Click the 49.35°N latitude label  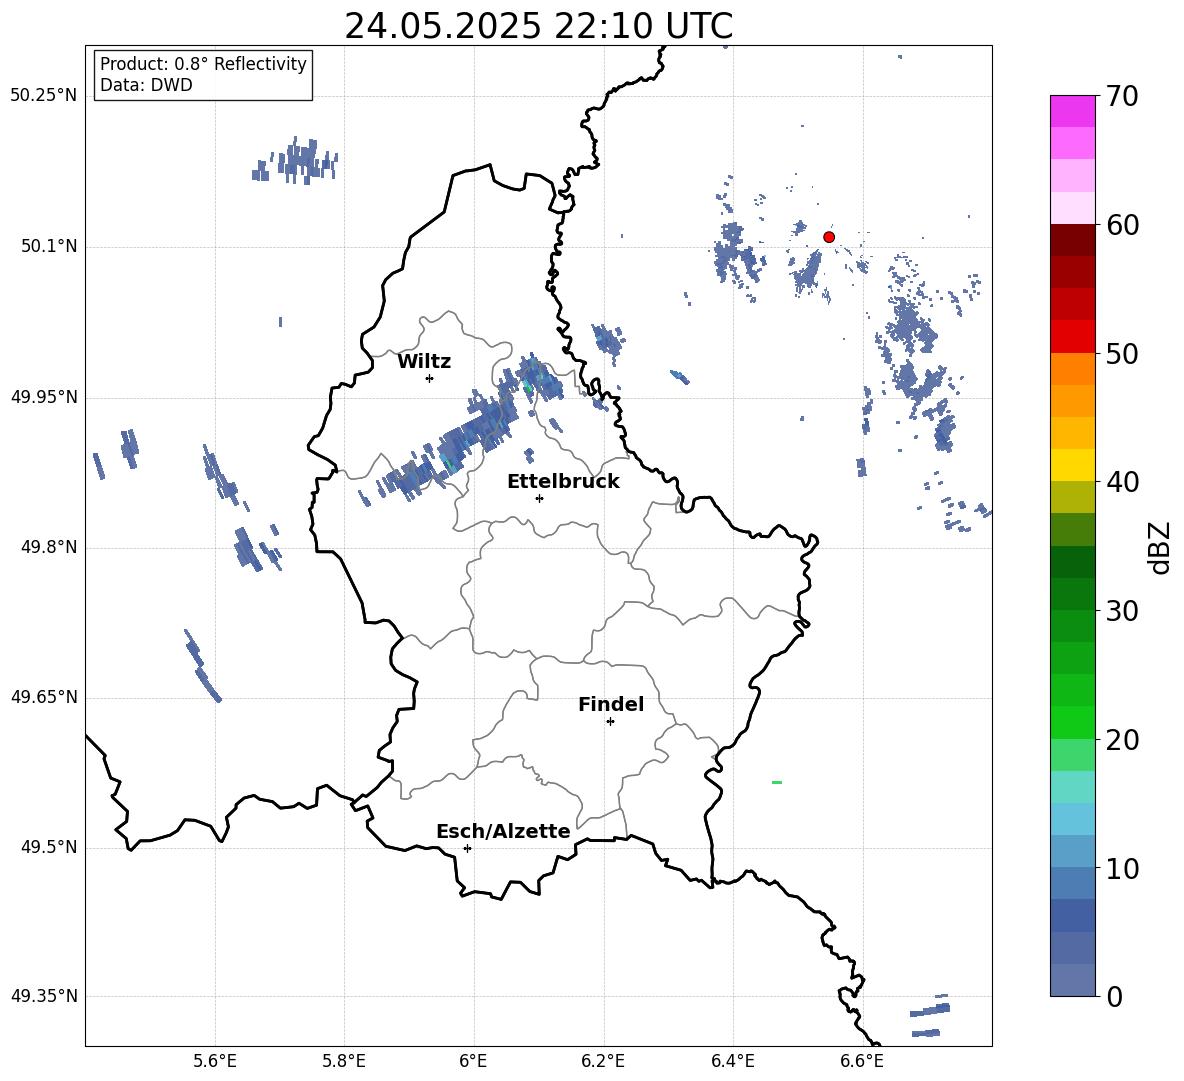point(44,996)
